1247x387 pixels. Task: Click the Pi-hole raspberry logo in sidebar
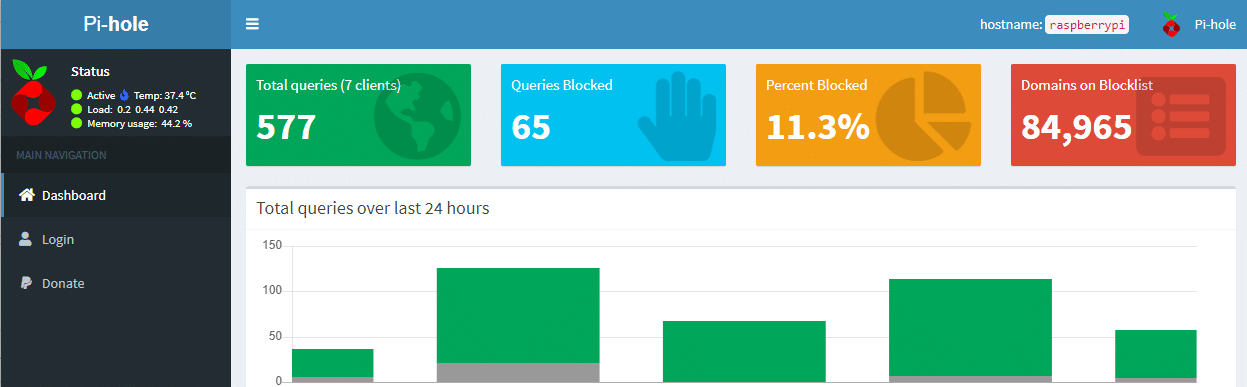click(33, 92)
